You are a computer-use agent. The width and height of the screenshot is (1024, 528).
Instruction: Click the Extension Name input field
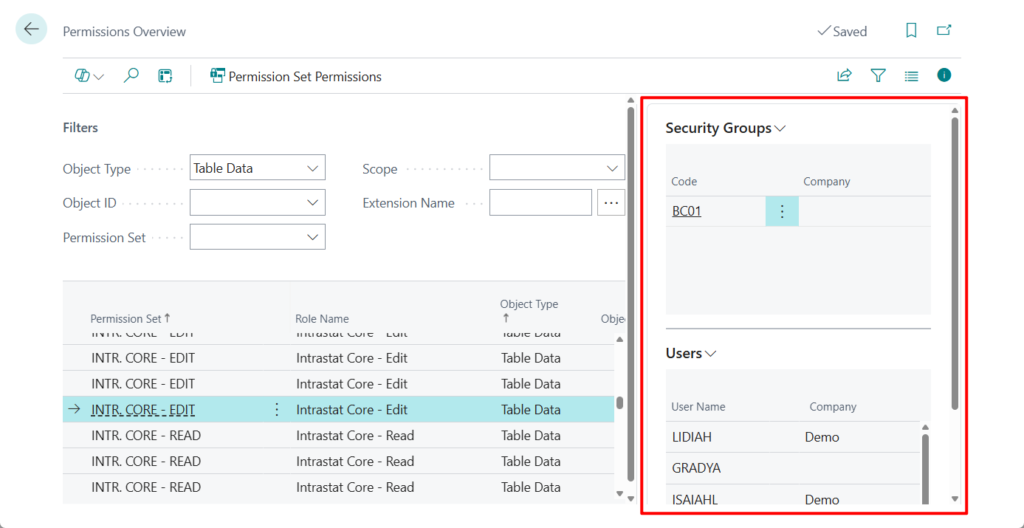[540, 203]
